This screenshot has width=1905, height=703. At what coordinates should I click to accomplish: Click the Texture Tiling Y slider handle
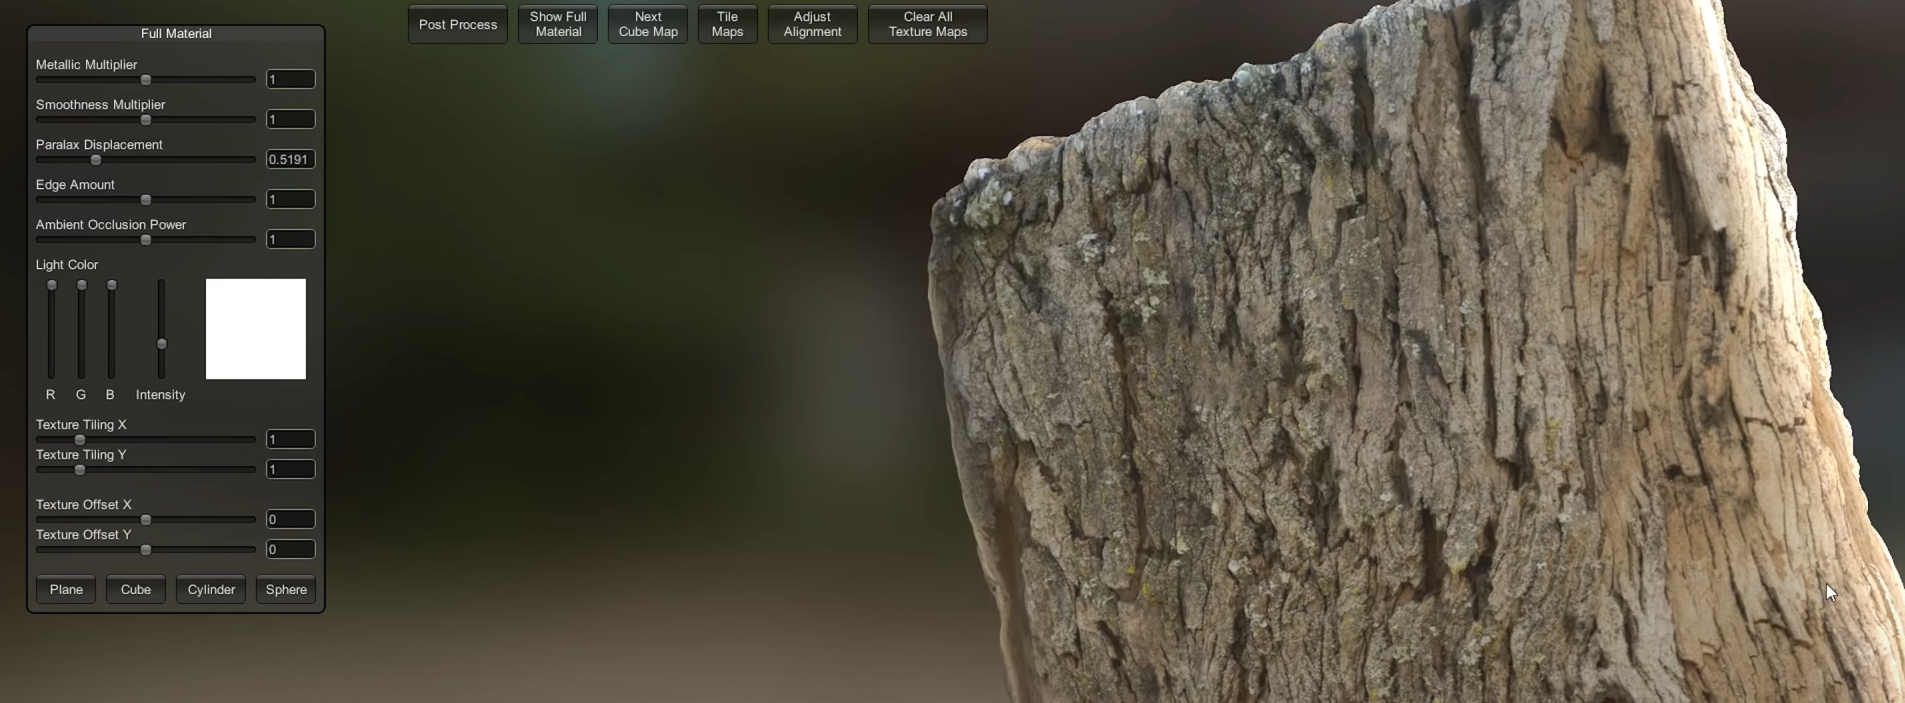tap(80, 470)
